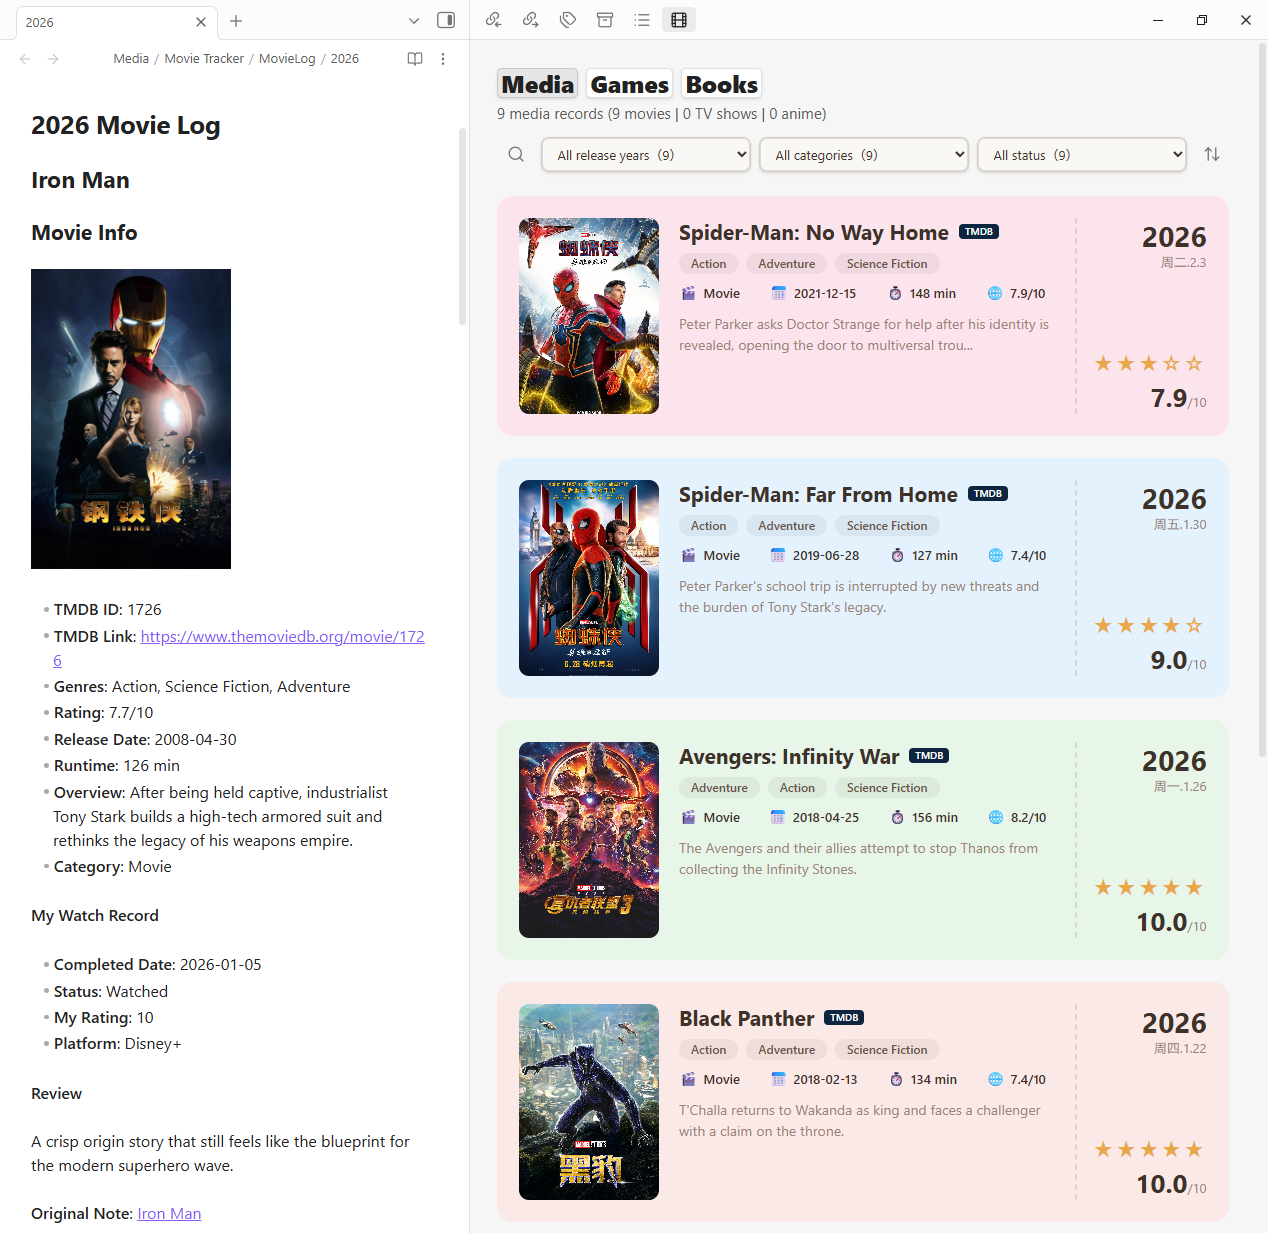The image size is (1268, 1233).
Task: Click the search magnifier icon
Action: [516, 154]
